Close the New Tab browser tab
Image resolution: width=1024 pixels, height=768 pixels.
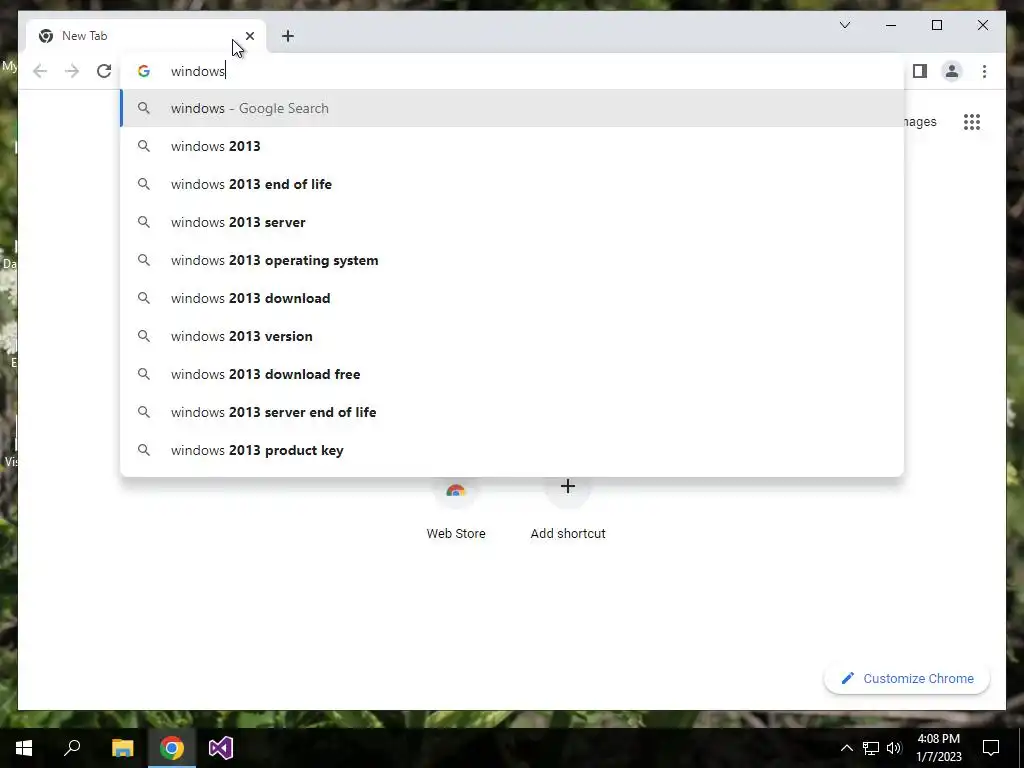249,36
